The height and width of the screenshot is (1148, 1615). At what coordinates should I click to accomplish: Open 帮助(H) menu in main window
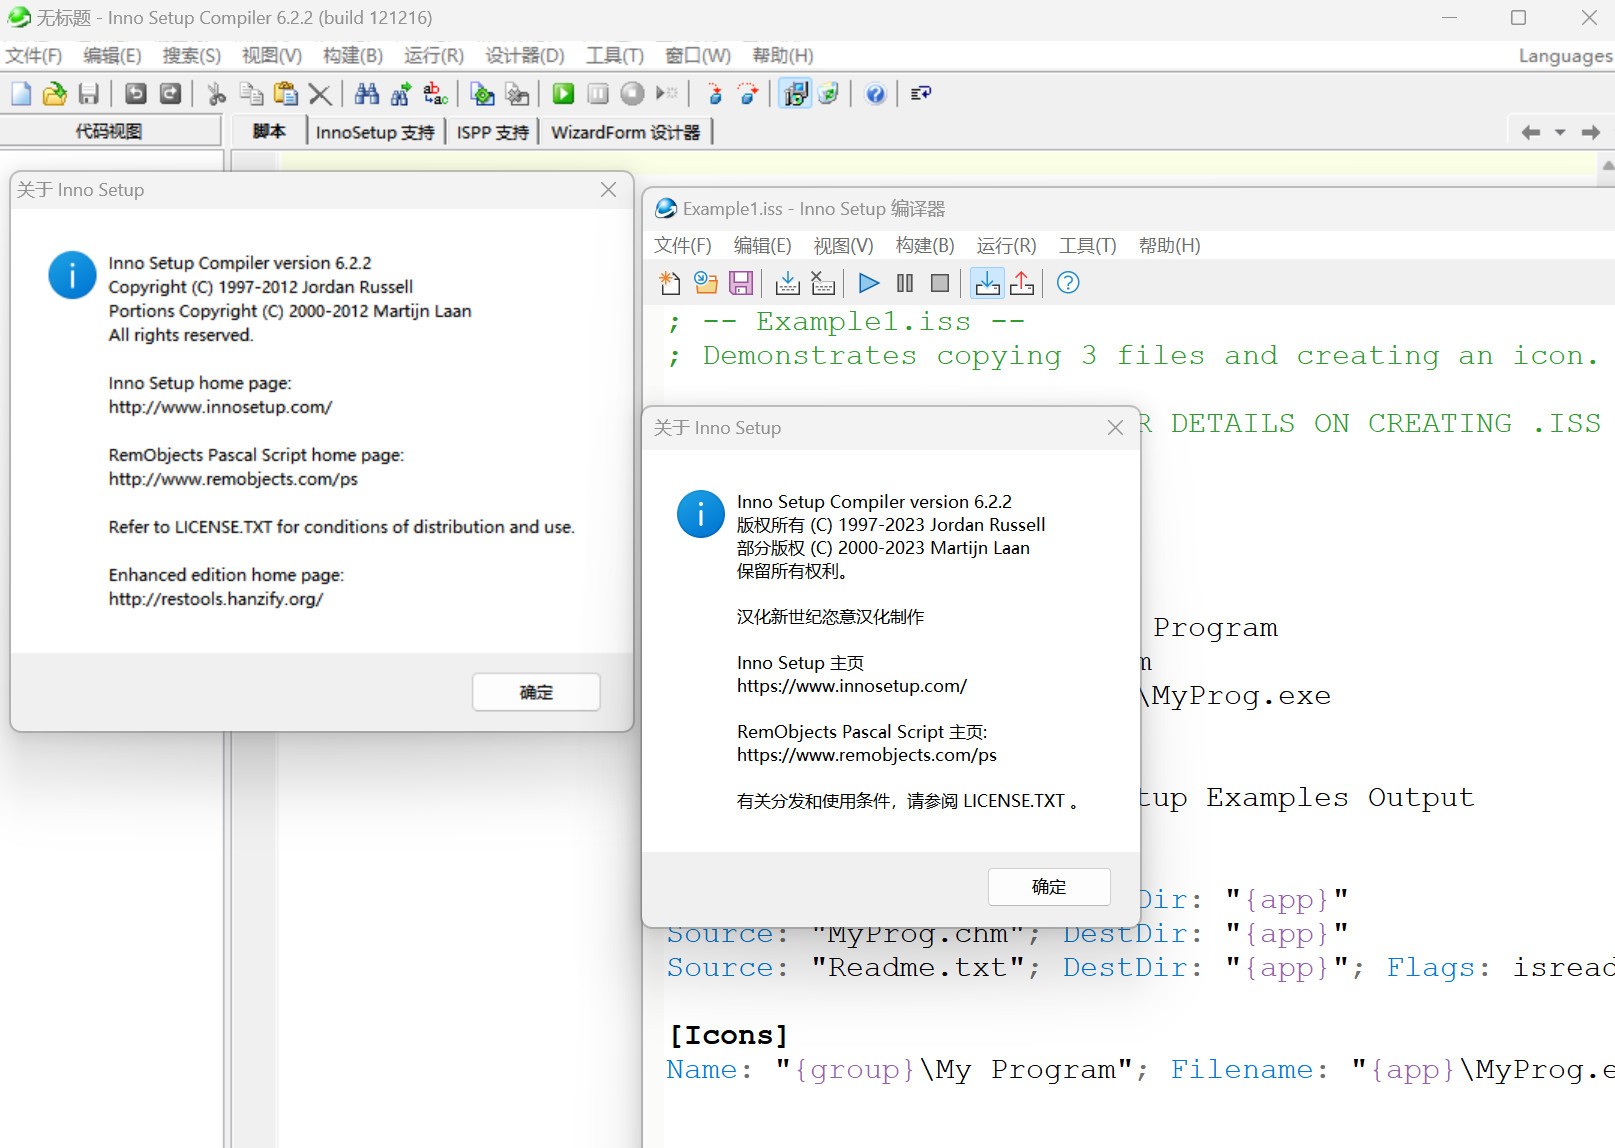783,56
